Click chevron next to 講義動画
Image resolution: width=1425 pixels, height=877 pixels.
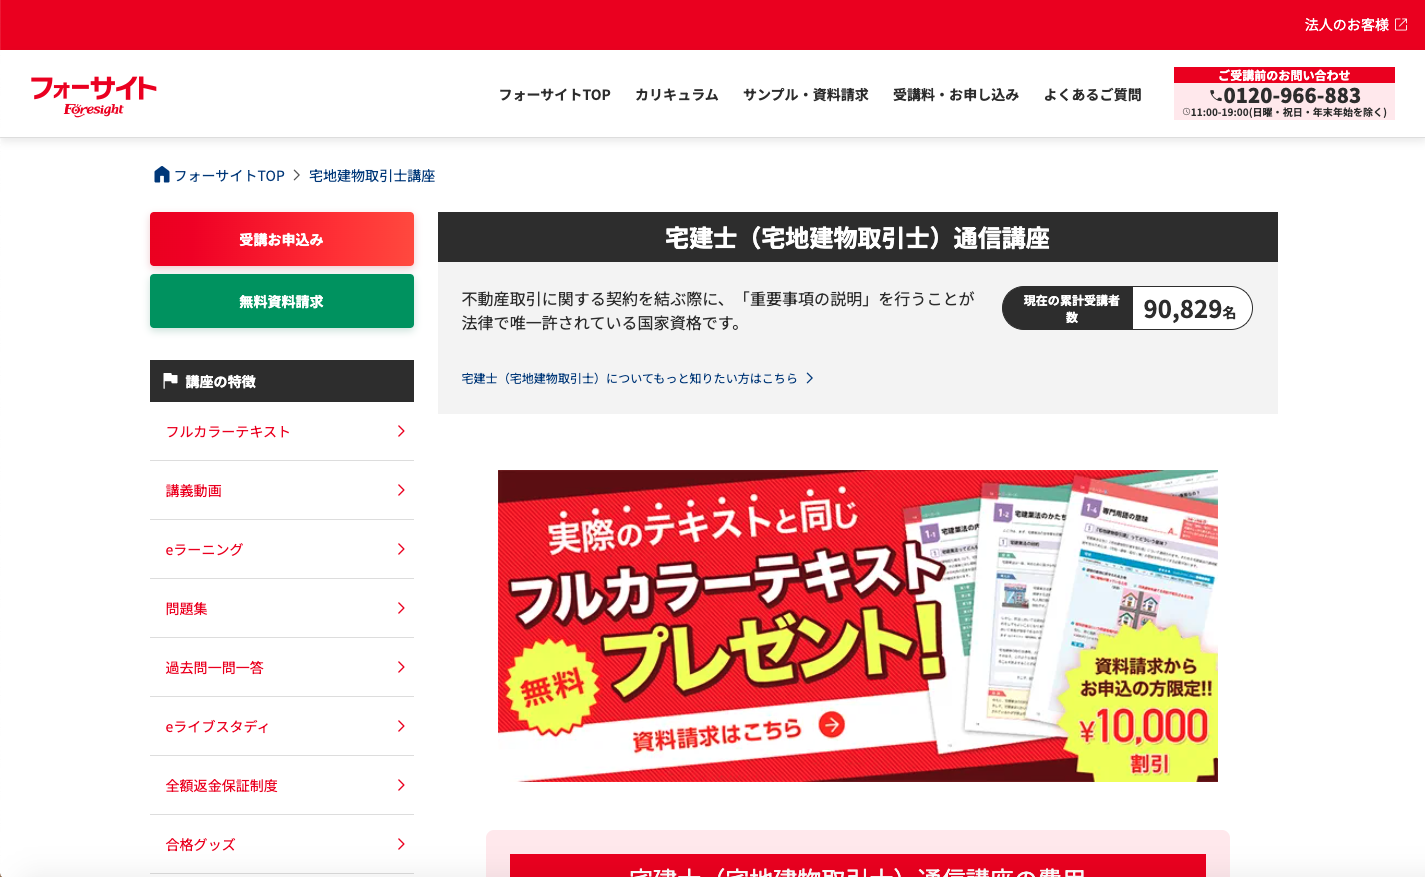coord(401,490)
